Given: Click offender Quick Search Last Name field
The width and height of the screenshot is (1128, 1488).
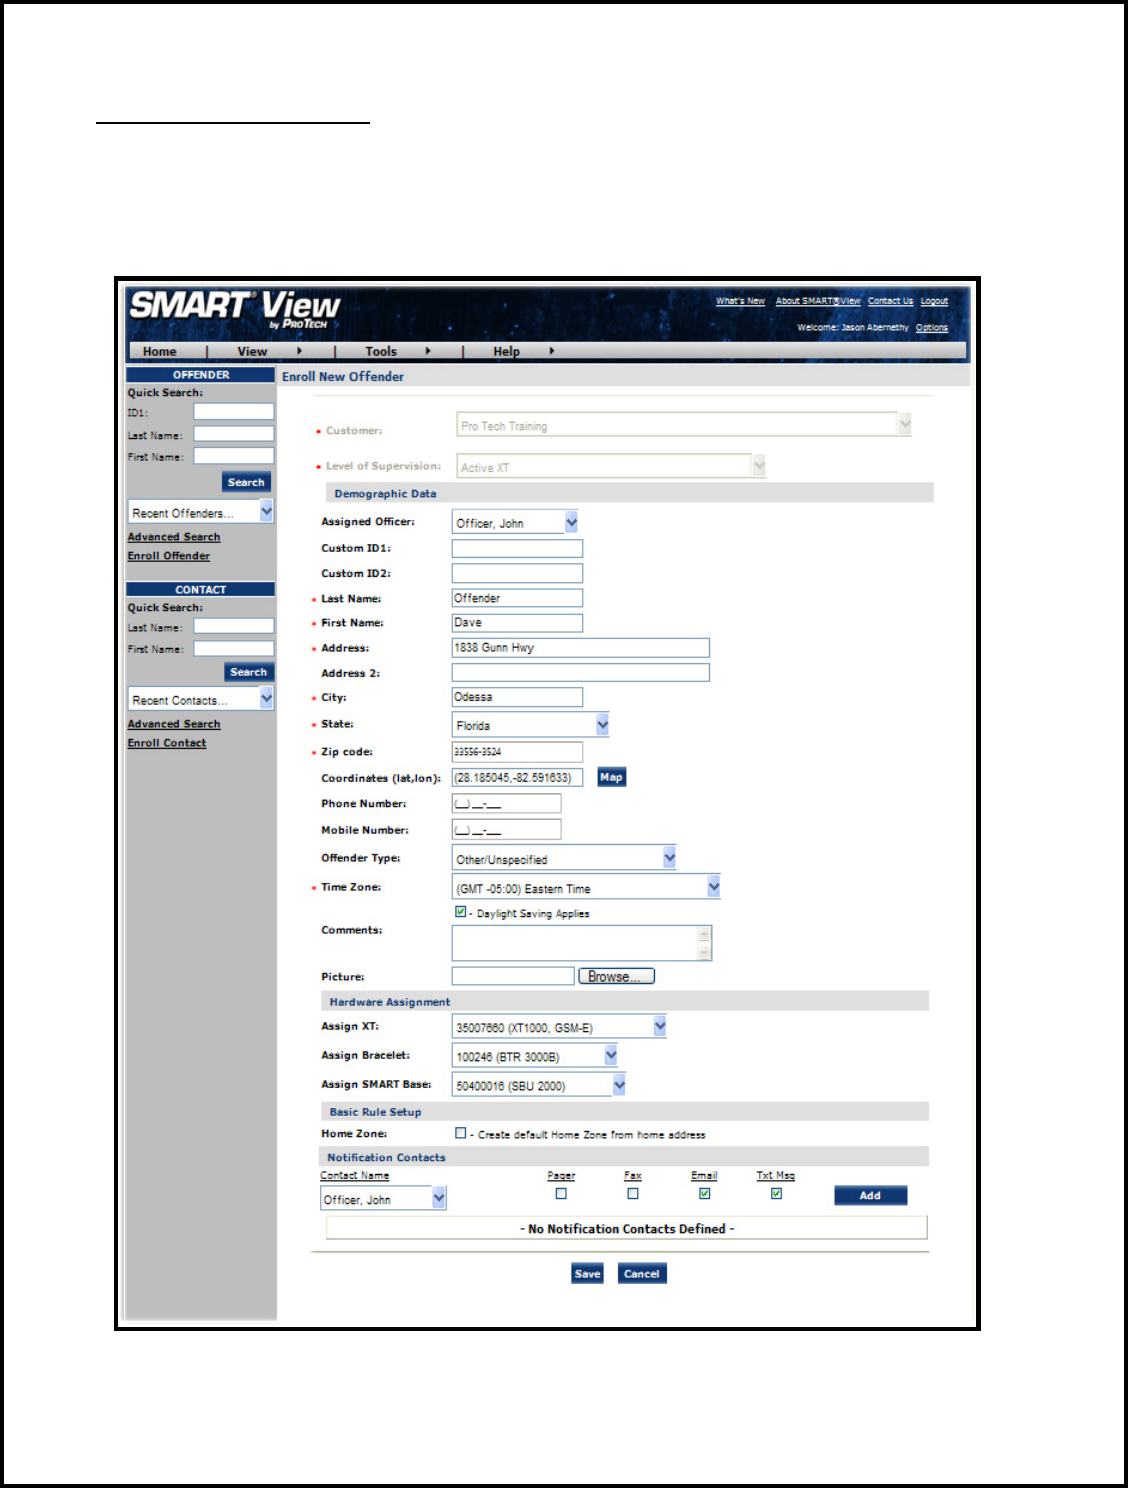Looking at the screenshot, I should pyautogui.click(x=233, y=434).
